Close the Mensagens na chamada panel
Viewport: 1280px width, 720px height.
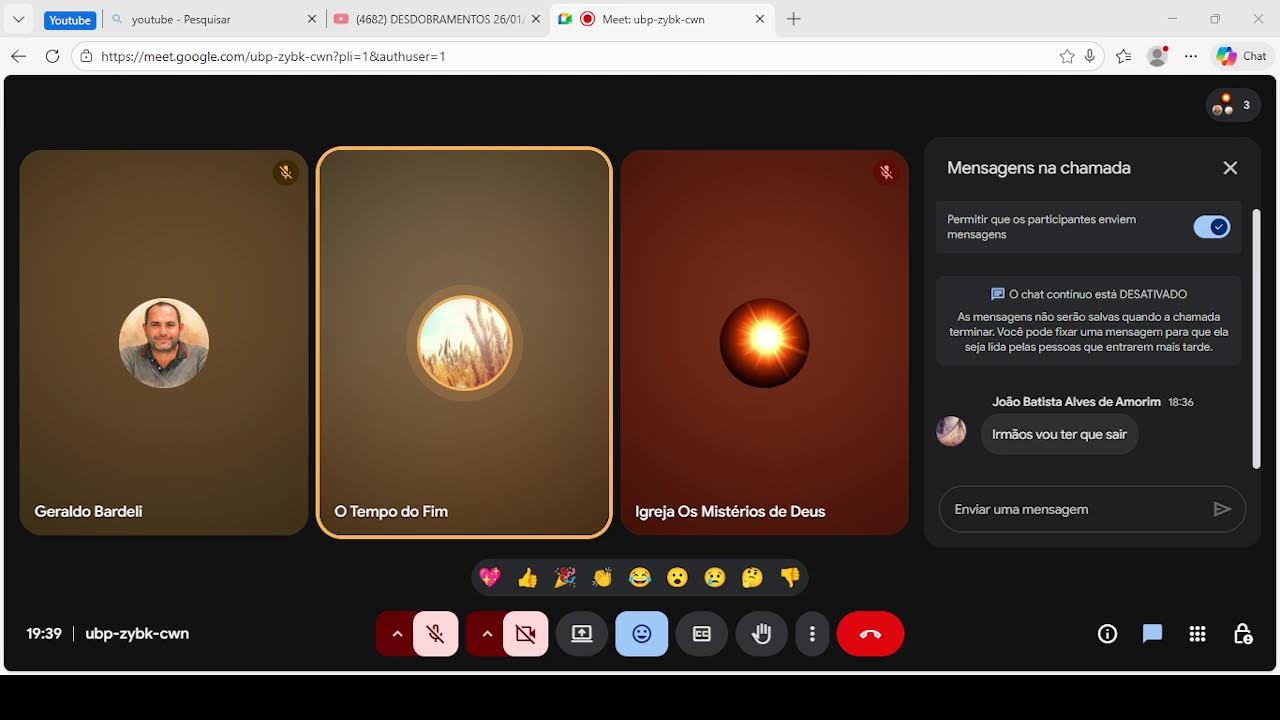click(1230, 168)
